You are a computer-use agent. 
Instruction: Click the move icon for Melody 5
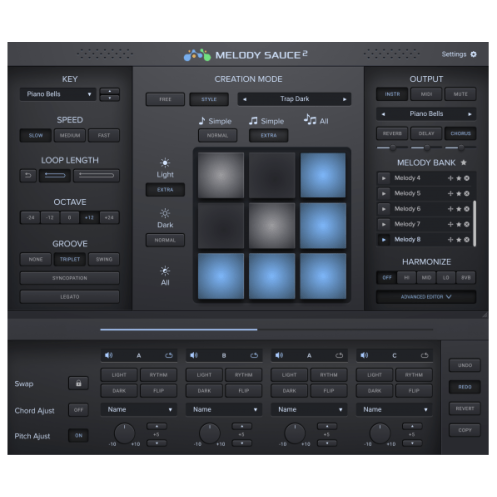coord(450,194)
